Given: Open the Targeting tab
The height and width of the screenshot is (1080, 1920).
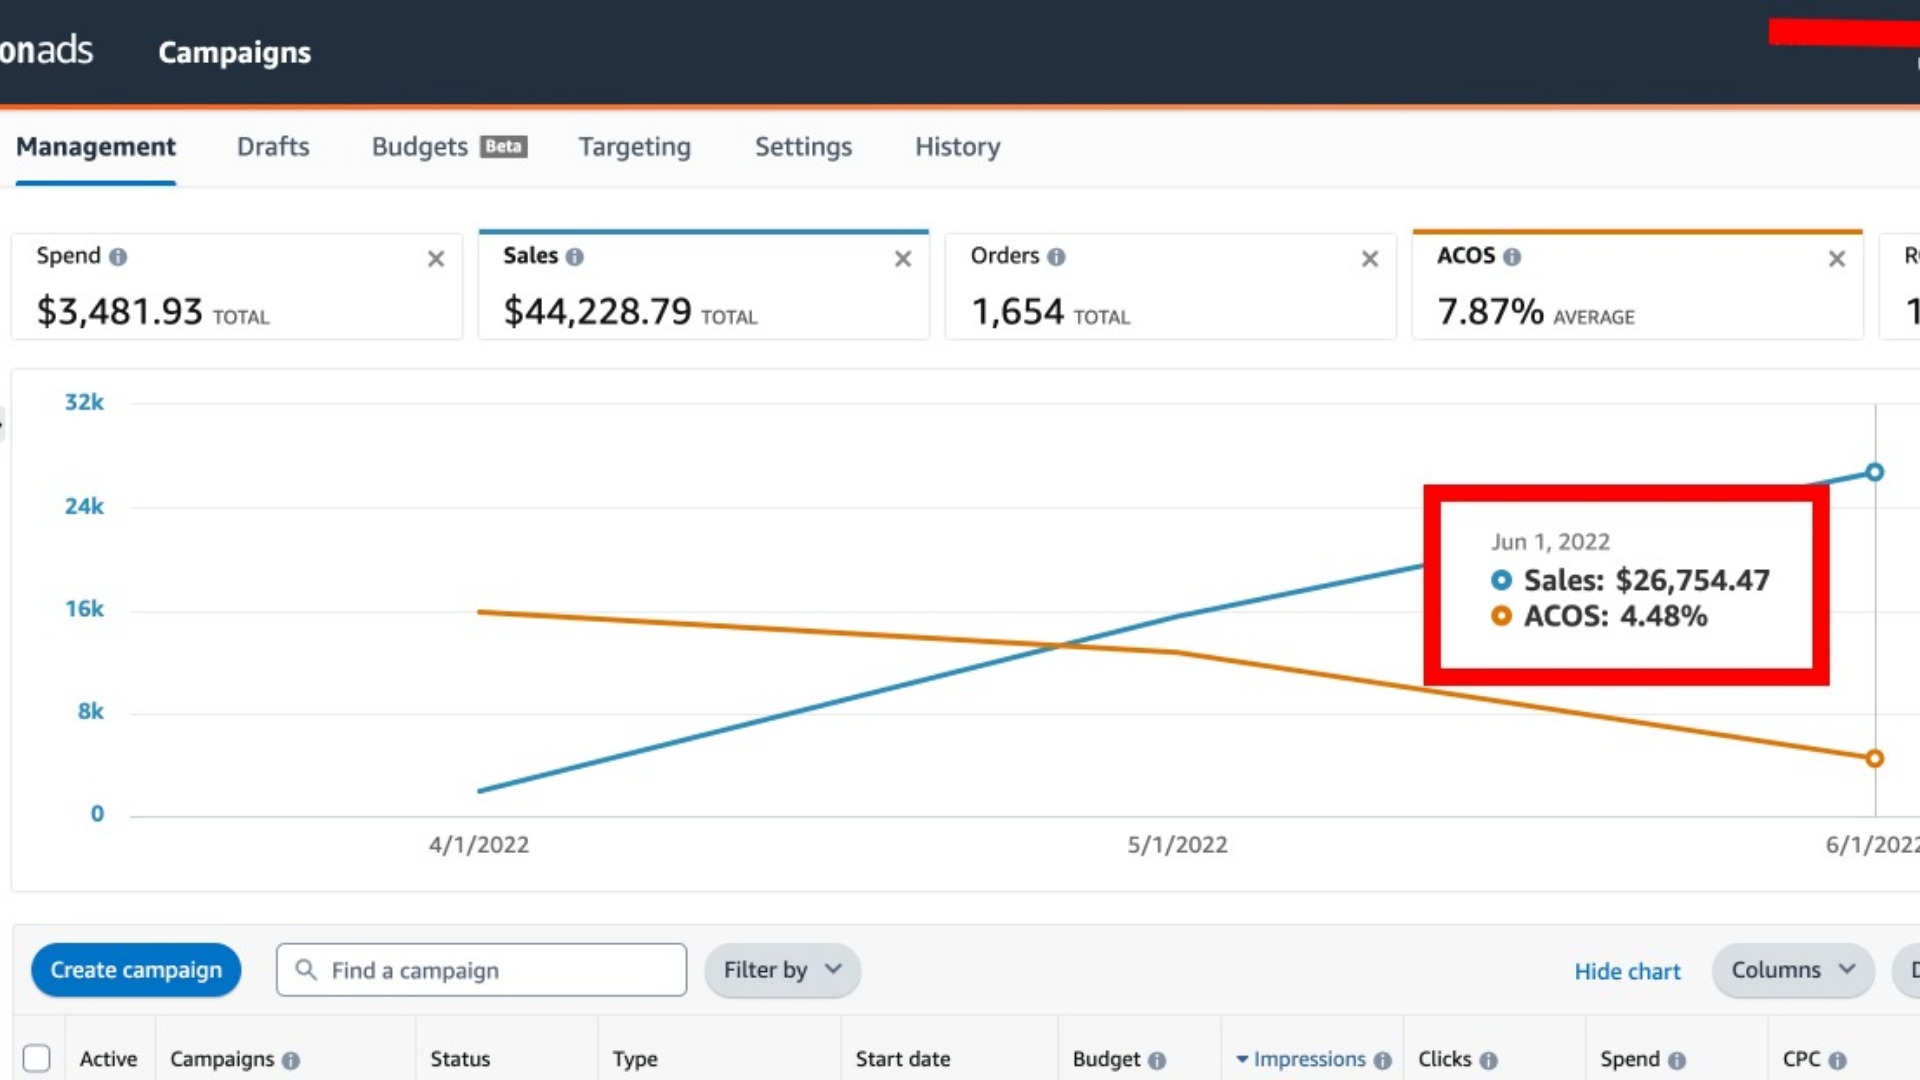Looking at the screenshot, I should coord(634,147).
